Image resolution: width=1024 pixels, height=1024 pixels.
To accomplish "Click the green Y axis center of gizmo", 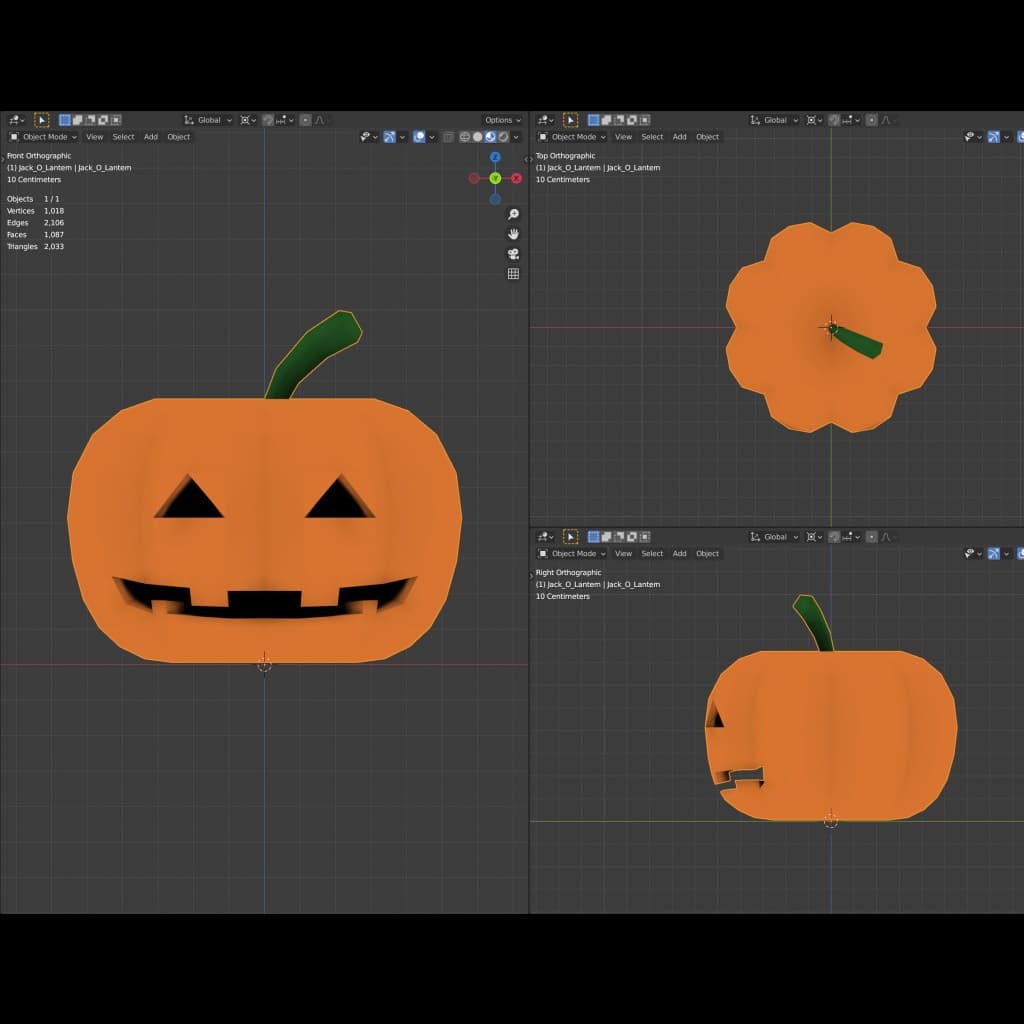I will [495, 178].
